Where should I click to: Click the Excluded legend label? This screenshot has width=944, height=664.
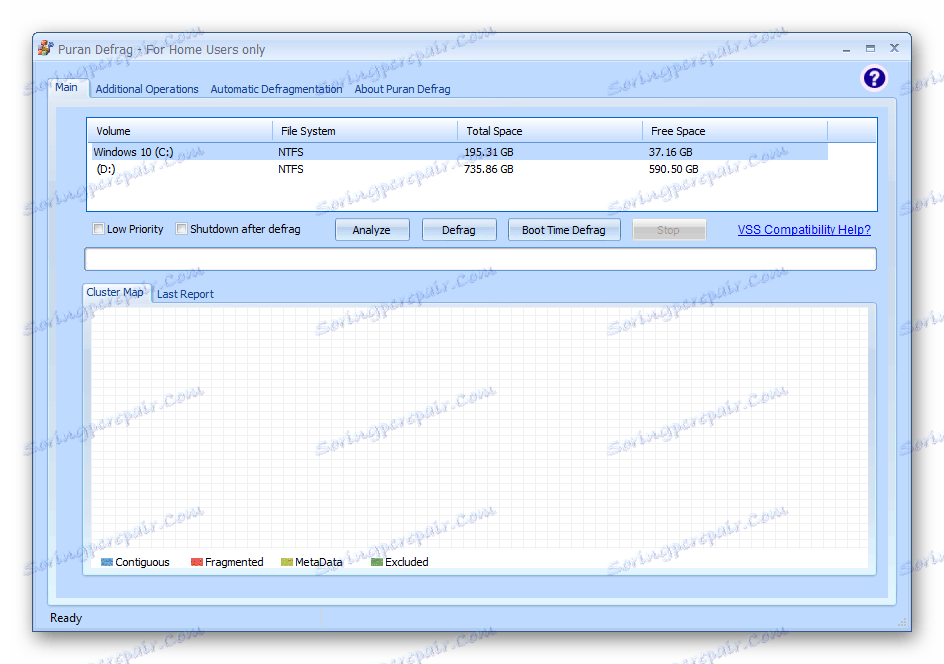406,562
